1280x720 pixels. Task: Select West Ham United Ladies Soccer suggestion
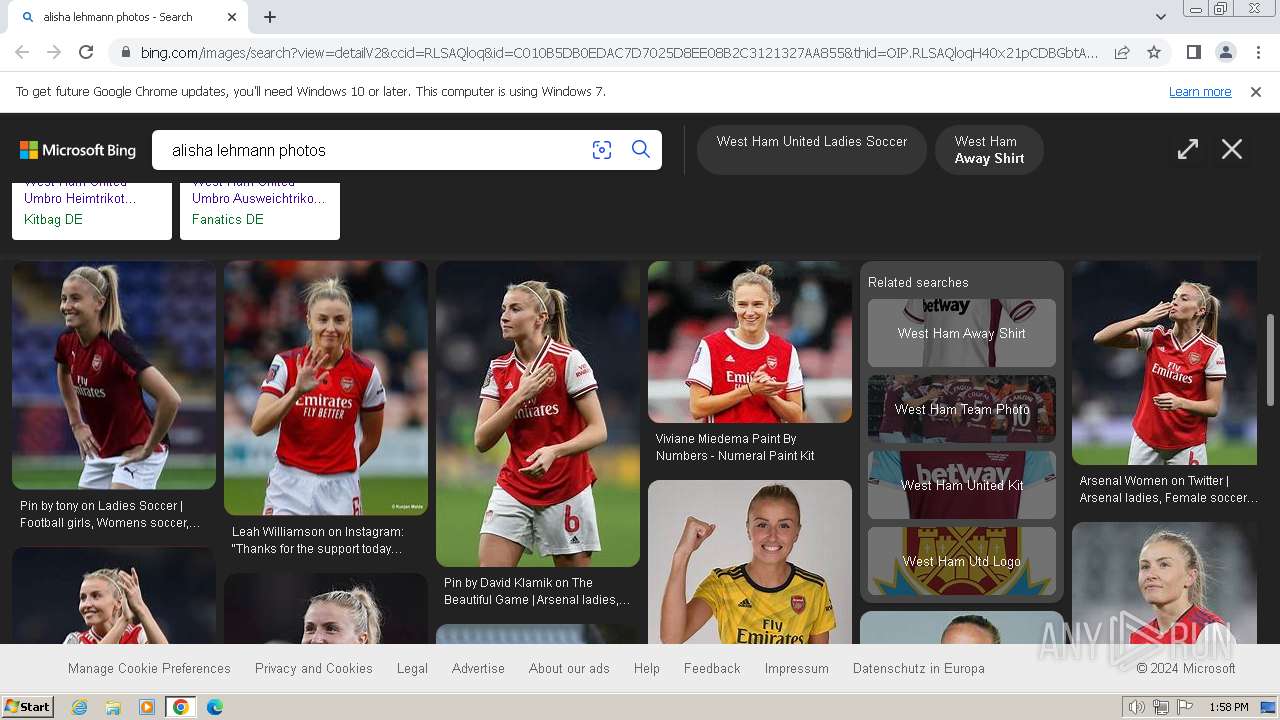tap(812, 150)
